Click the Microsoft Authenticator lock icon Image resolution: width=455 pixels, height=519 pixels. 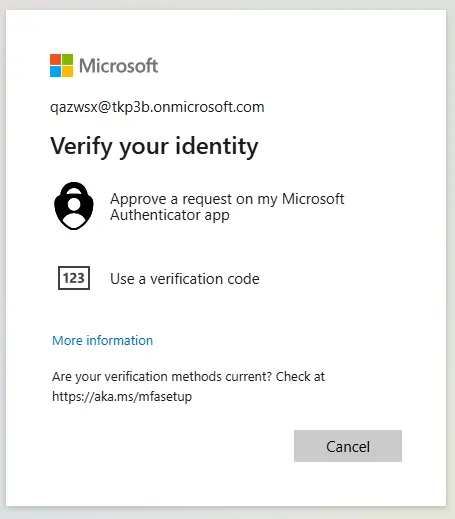74,206
